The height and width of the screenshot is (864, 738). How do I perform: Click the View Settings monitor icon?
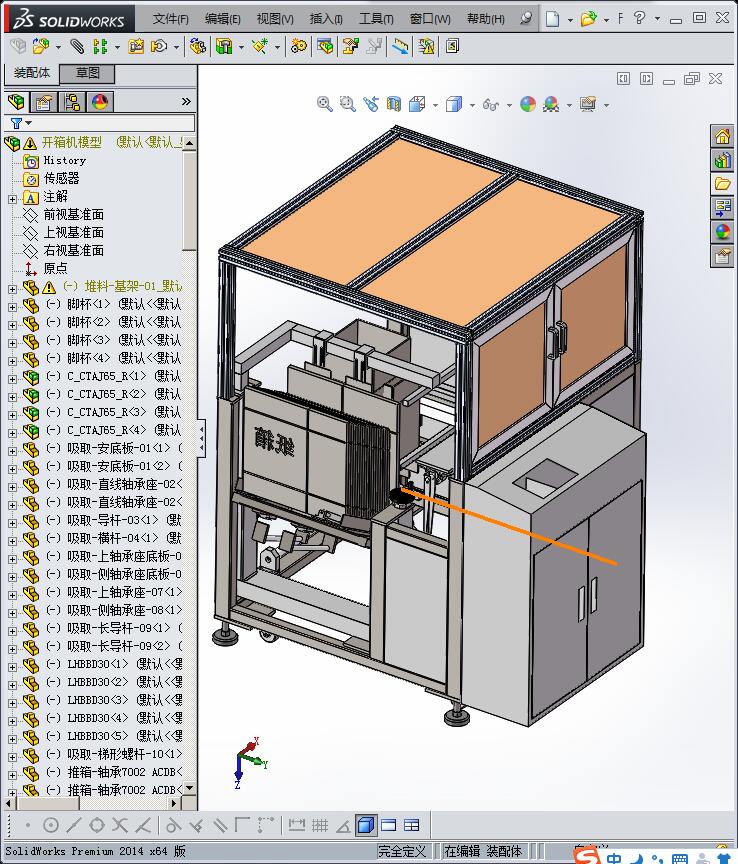point(588,104)
